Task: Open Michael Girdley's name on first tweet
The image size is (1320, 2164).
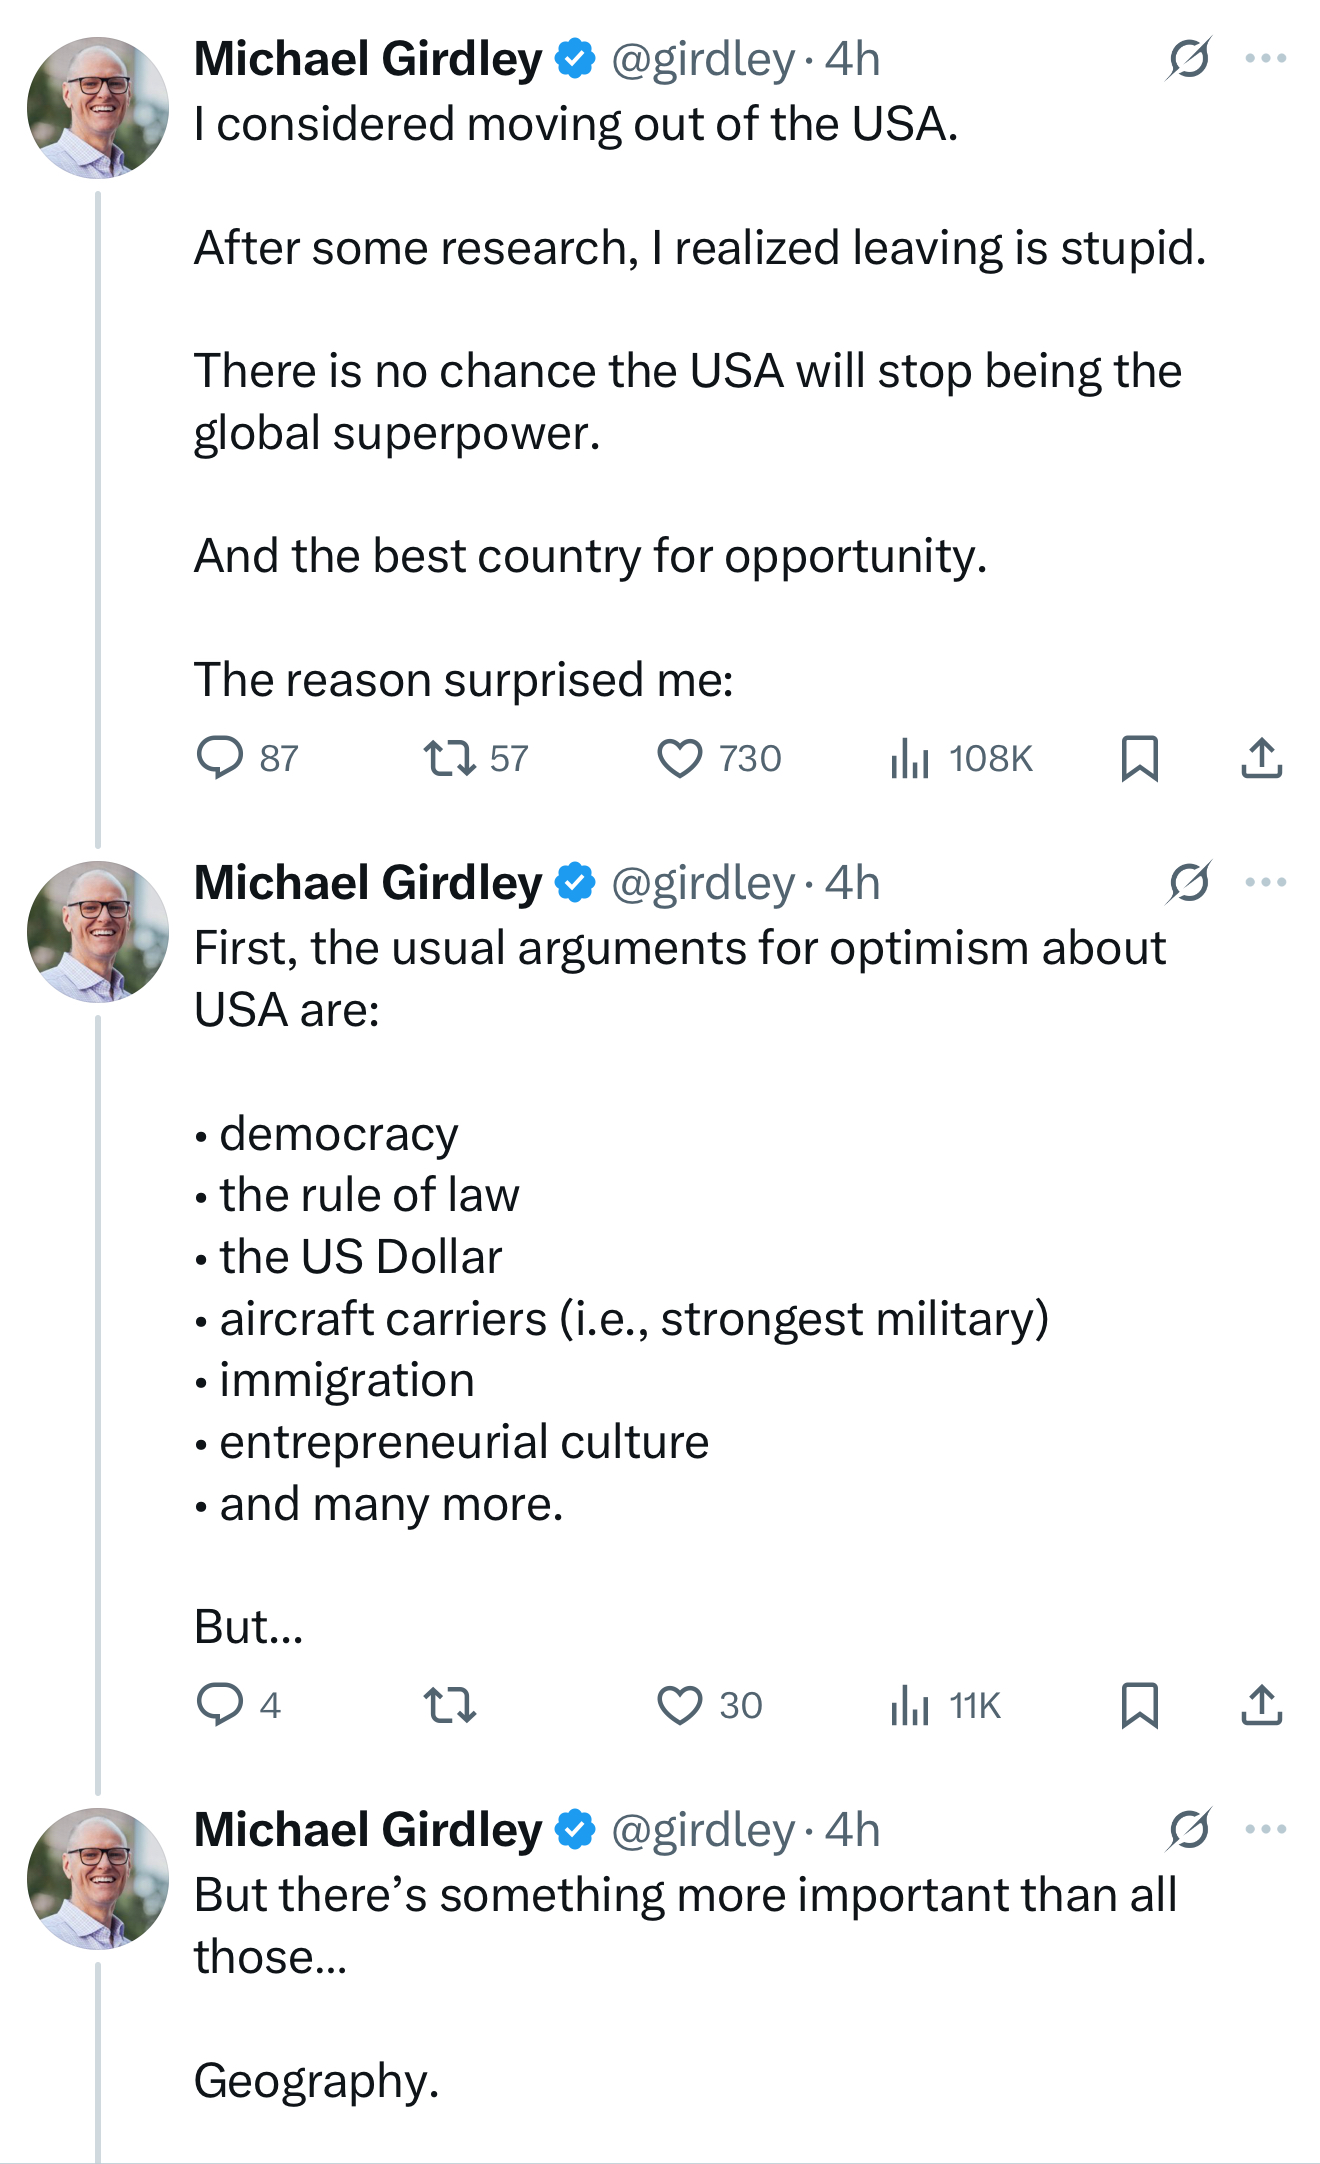Action: click(x=368, y=59)
